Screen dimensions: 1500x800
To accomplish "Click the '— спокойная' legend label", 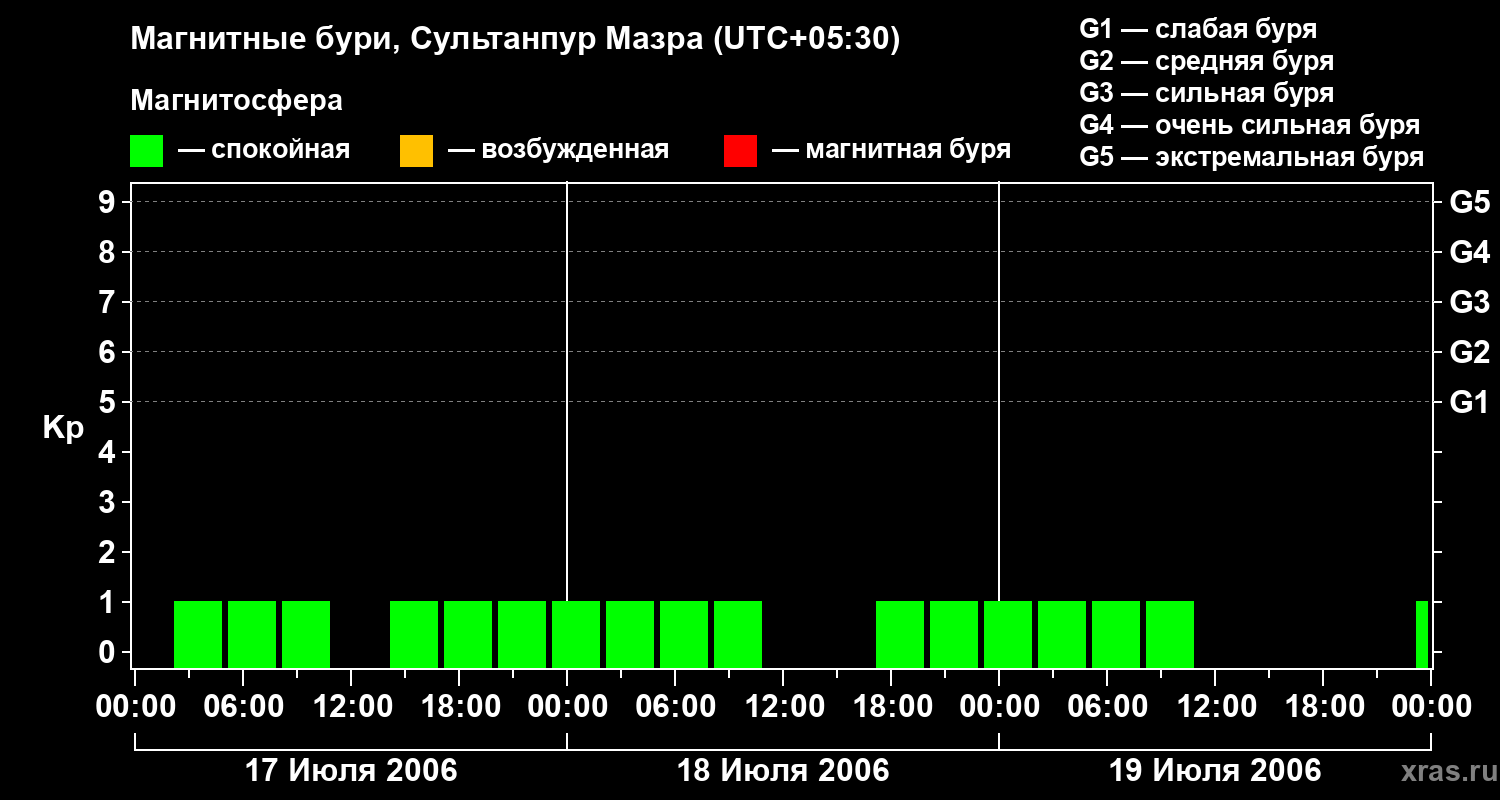I will (x=264, y=151).
